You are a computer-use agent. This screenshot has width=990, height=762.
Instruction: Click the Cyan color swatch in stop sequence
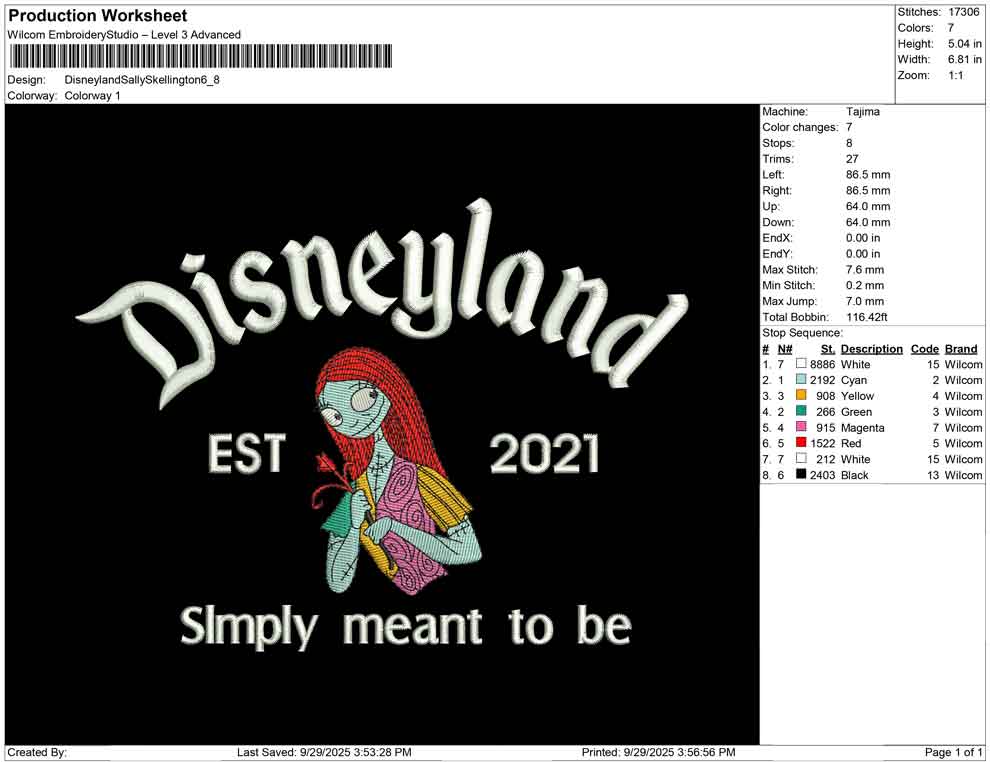[x=801, y=381]
